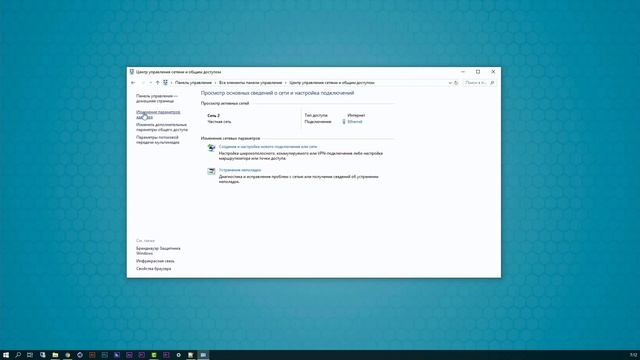This screenshot has height=360, width=640.
Task: Open 'Создание и настройка нового подключения или сети'
Action: [x=268, y=147]
